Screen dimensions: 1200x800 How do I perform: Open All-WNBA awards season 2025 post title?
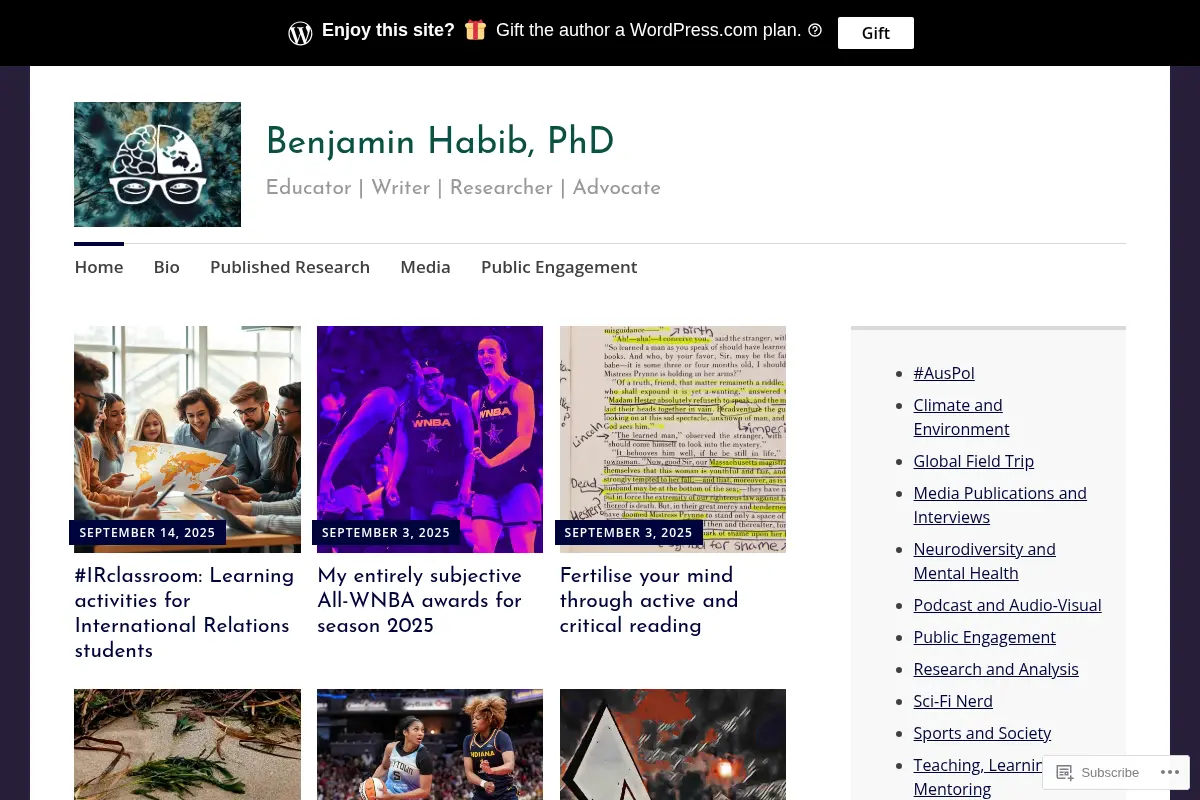click(420, 601)
